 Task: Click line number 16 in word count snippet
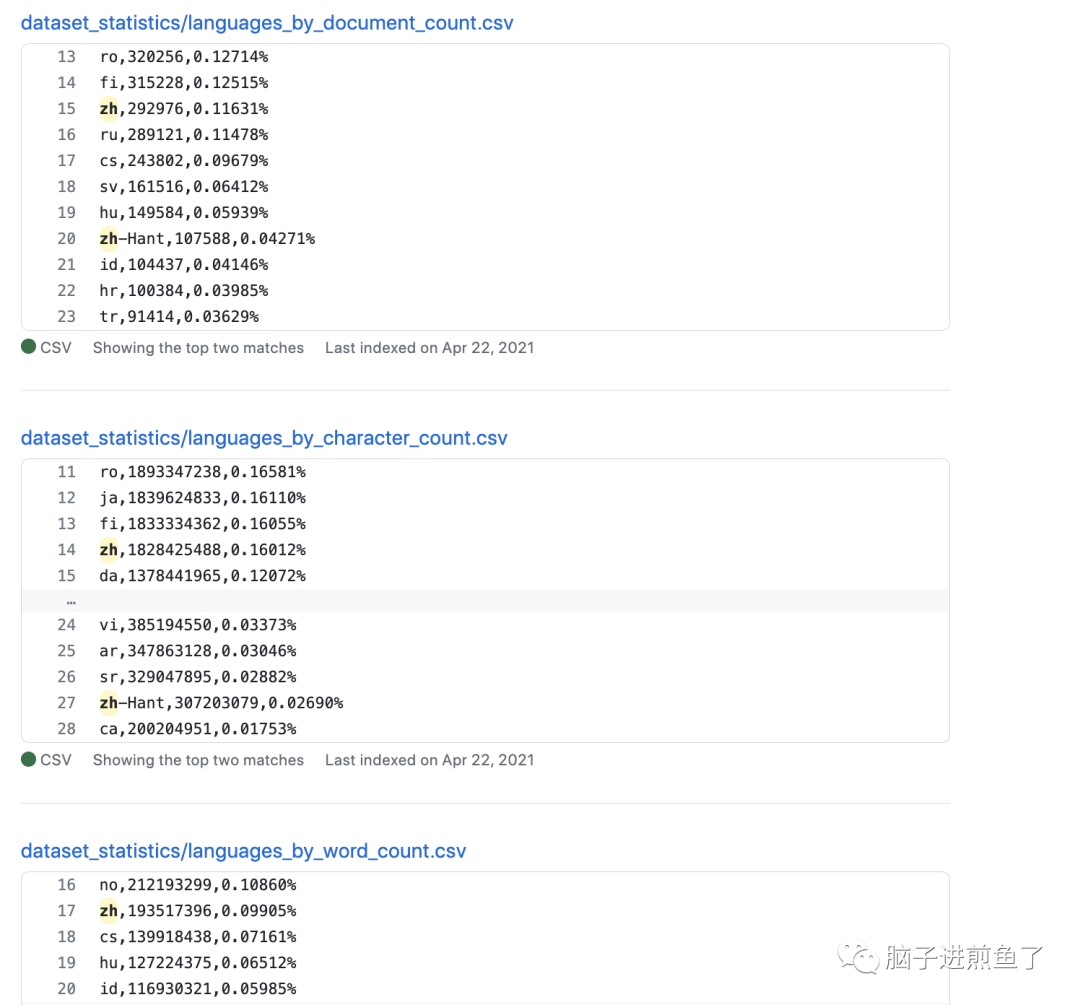pyautogui.click(x=66, y=884)
